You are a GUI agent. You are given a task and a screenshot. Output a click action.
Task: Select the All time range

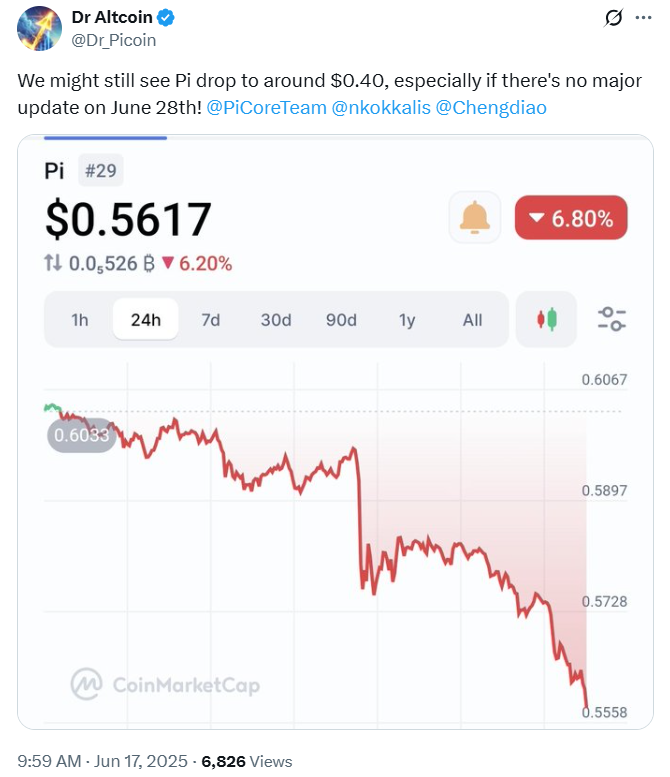point(472,320)
